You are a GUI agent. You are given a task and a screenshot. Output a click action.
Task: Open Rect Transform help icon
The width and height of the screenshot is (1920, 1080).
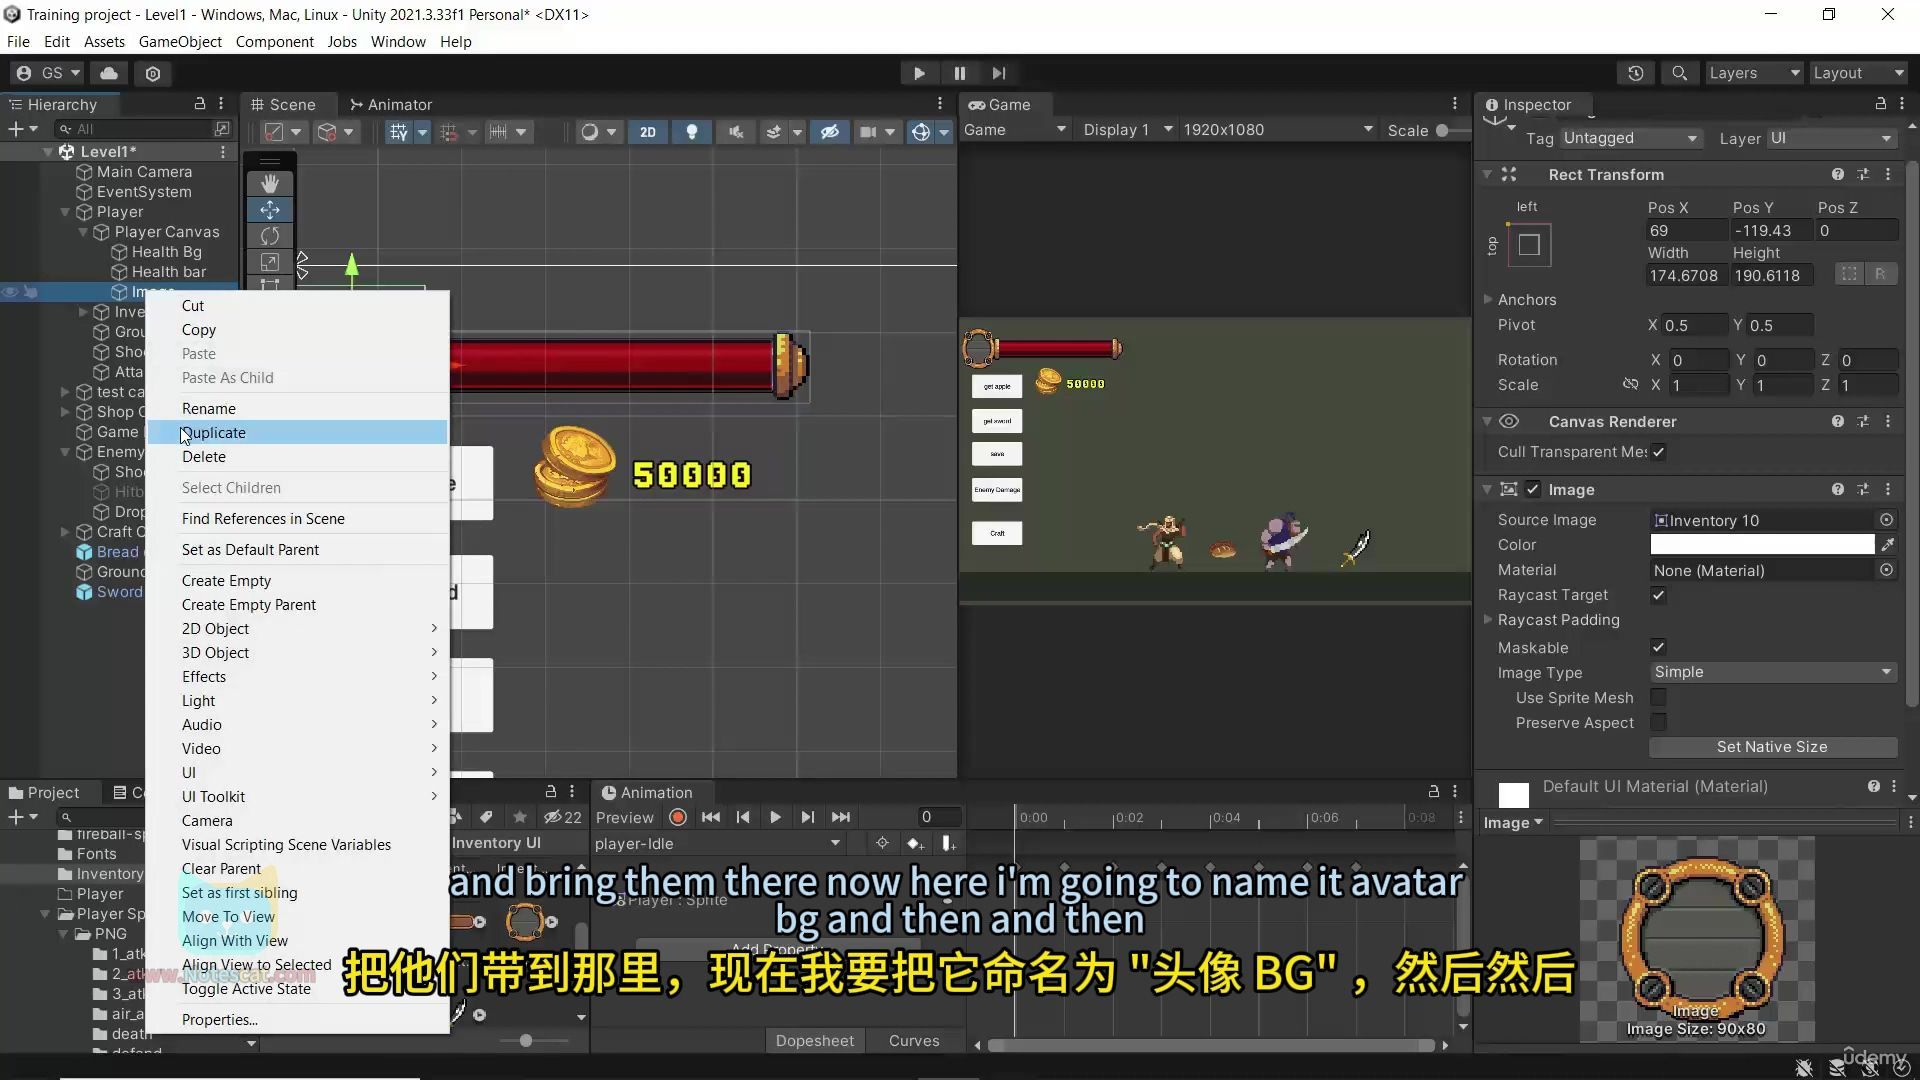(x=1838, y=174)
